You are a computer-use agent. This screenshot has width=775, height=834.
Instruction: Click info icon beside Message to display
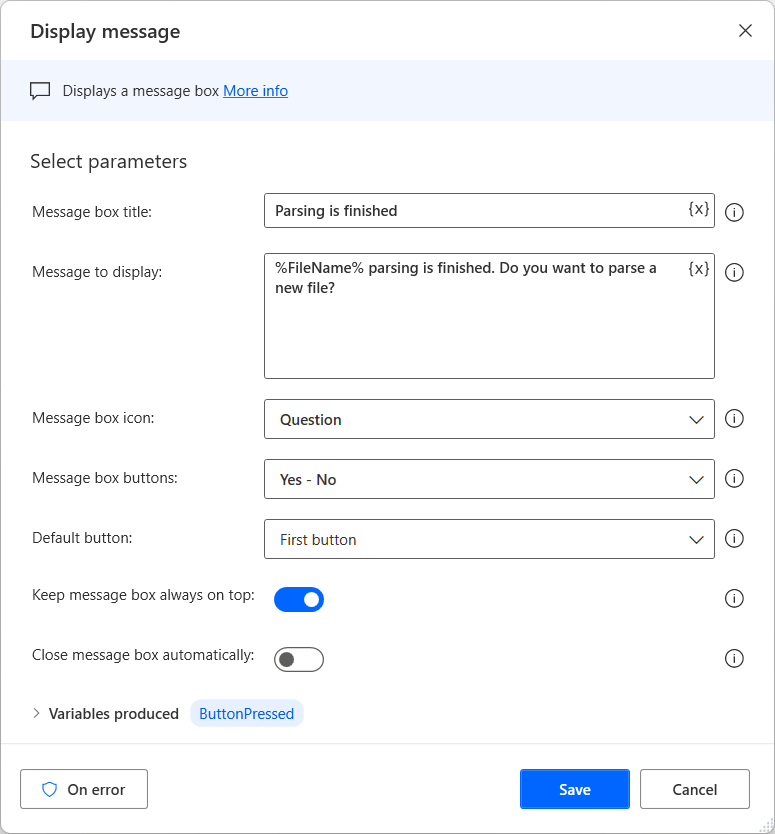(734, 272)
